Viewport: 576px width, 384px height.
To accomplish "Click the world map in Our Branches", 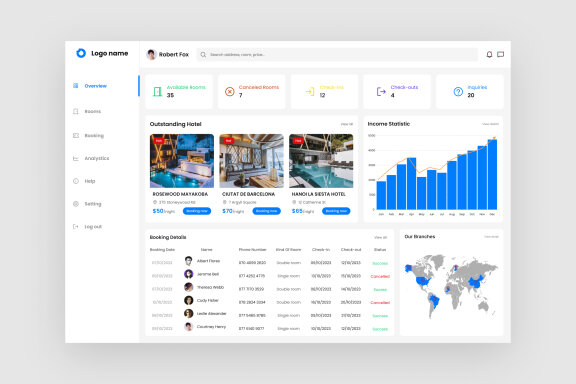I will coord(451,286).
